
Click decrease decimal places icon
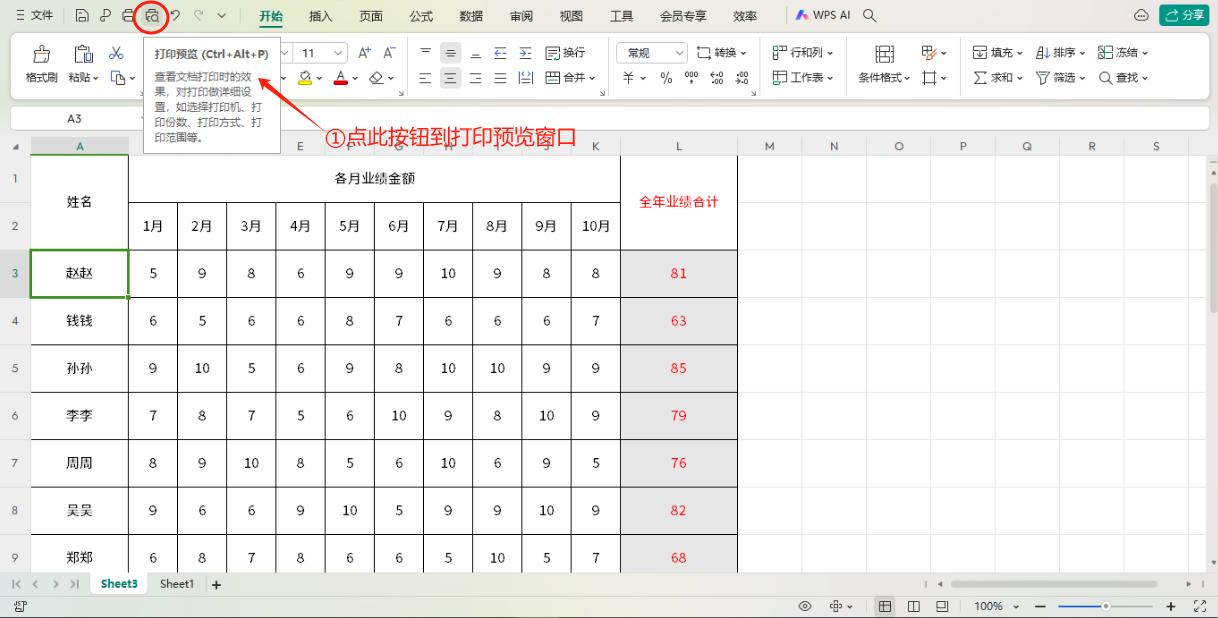click(742, 77)
